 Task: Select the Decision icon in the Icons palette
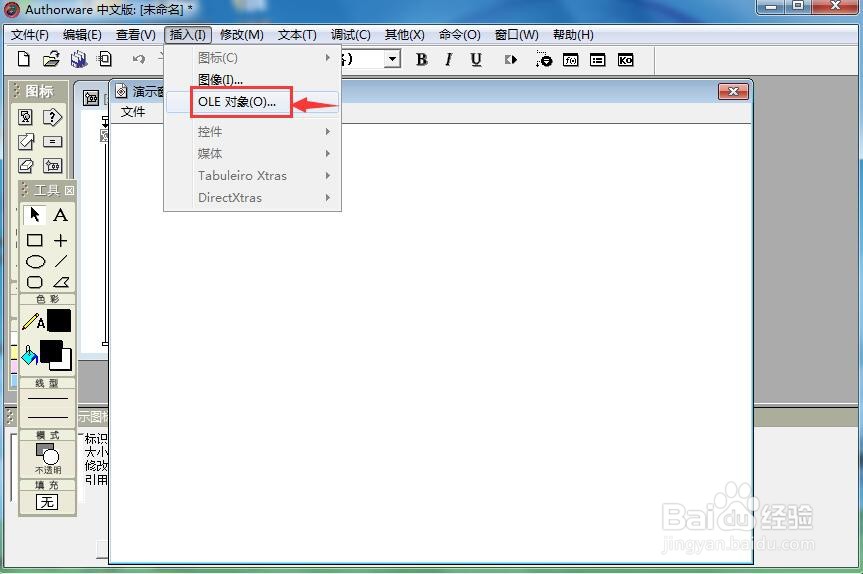(52, 117)
